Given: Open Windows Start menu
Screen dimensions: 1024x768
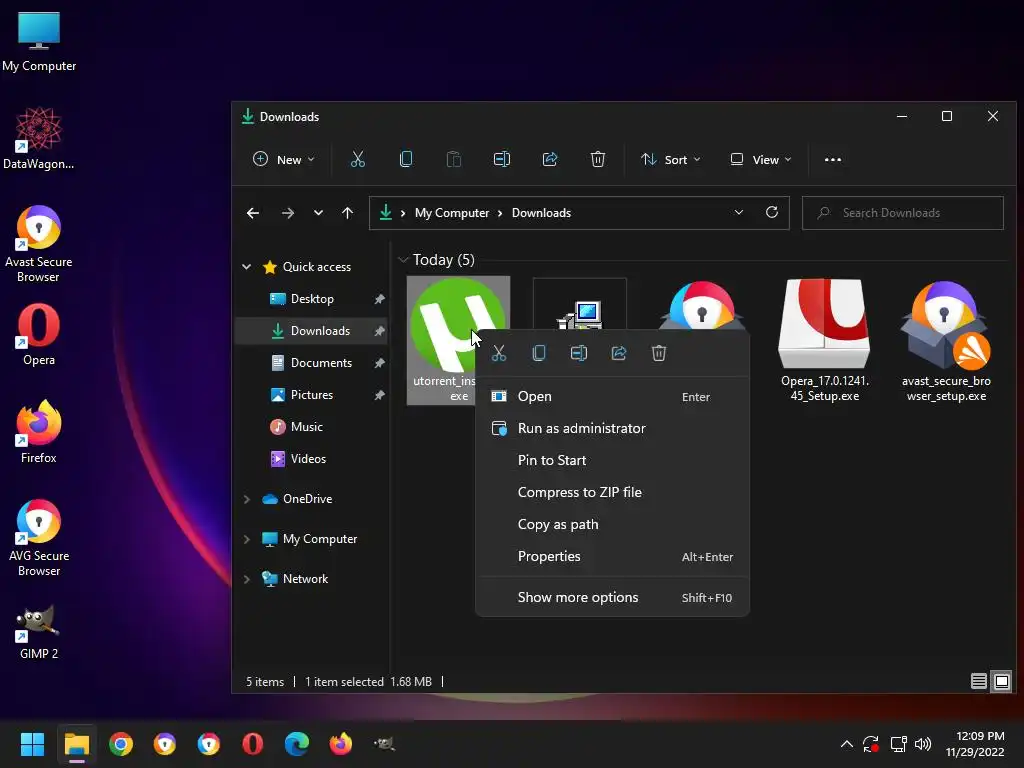Looking at the screenshot, I should pos(32,744).
